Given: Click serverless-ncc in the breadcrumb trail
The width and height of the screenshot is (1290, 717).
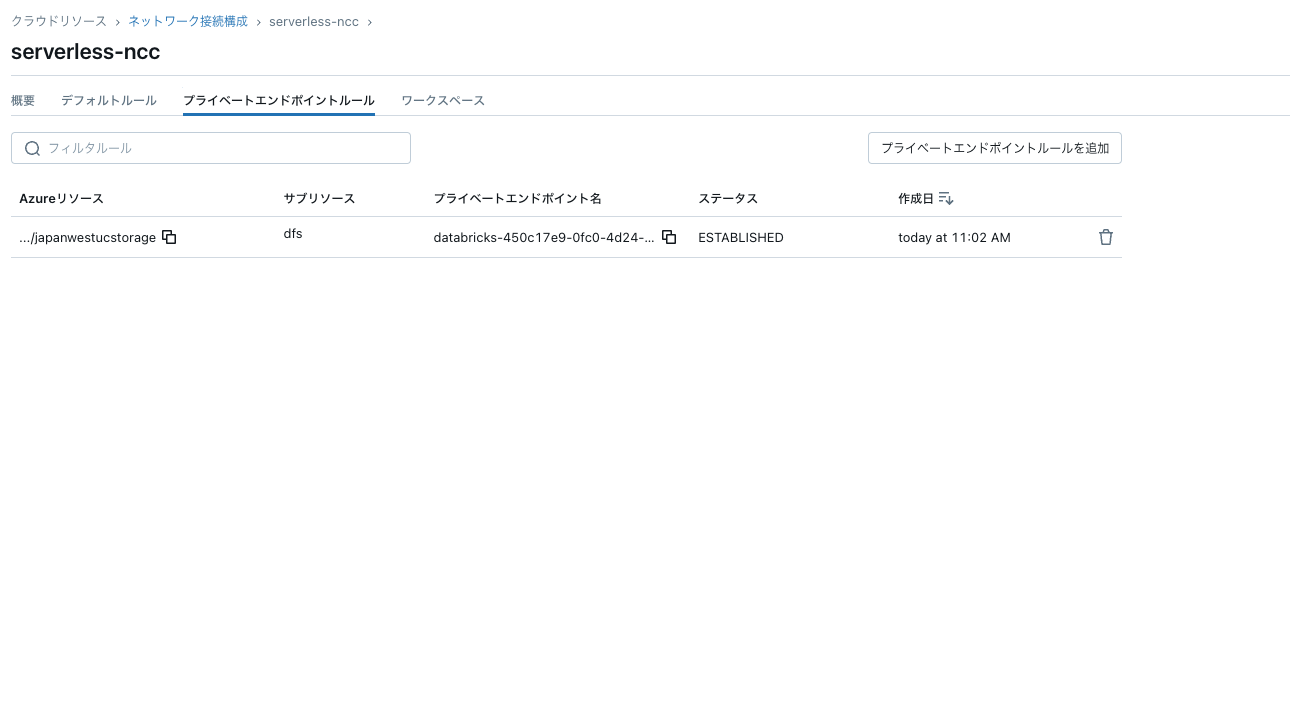Looking at the screenshot, I should pos(313,21).
